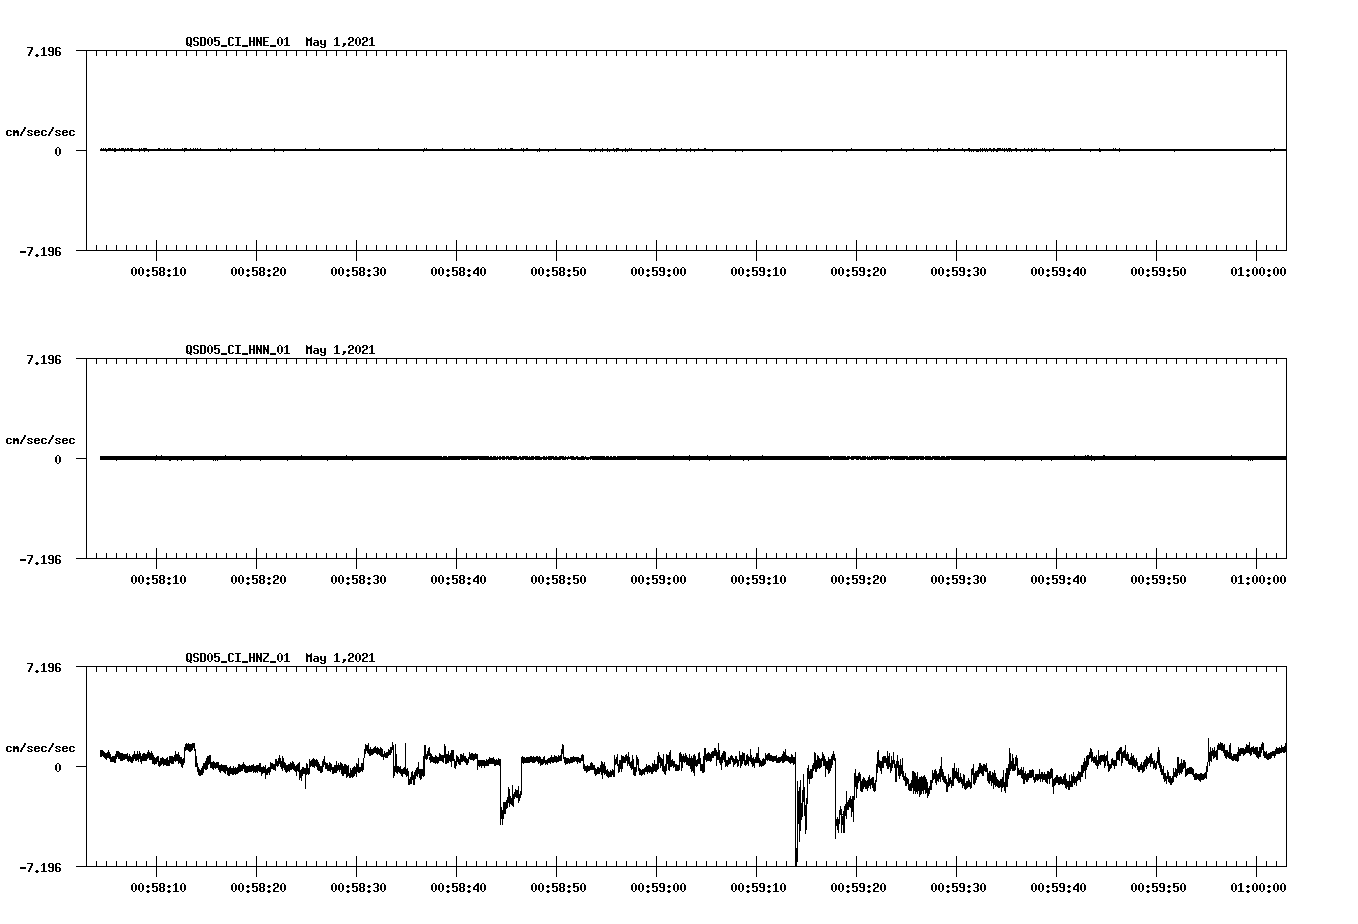
Task: Click the QSD05_CI_HNN_01 channel label
Action: tap(237, 350)
